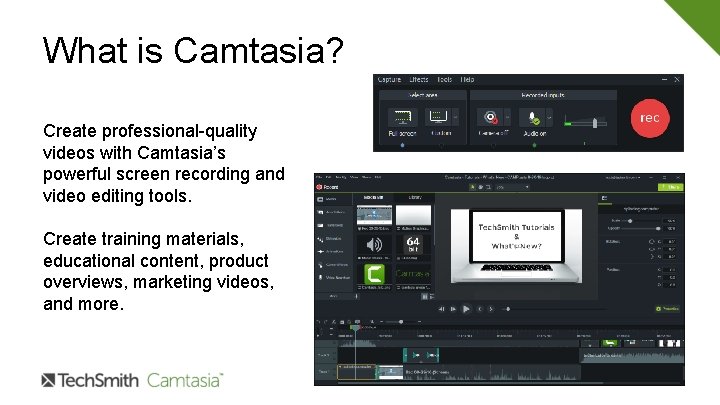Click the red rec button

tap(650, 118)
